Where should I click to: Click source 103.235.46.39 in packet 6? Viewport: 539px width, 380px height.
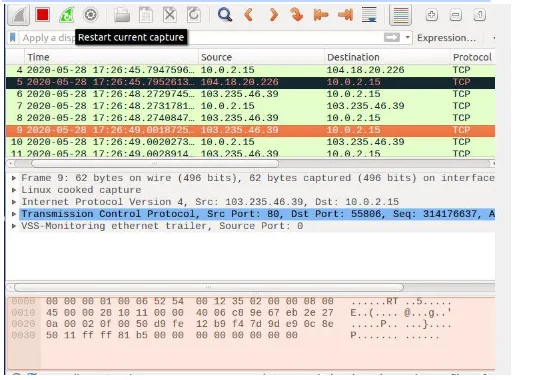click(240, 94)
